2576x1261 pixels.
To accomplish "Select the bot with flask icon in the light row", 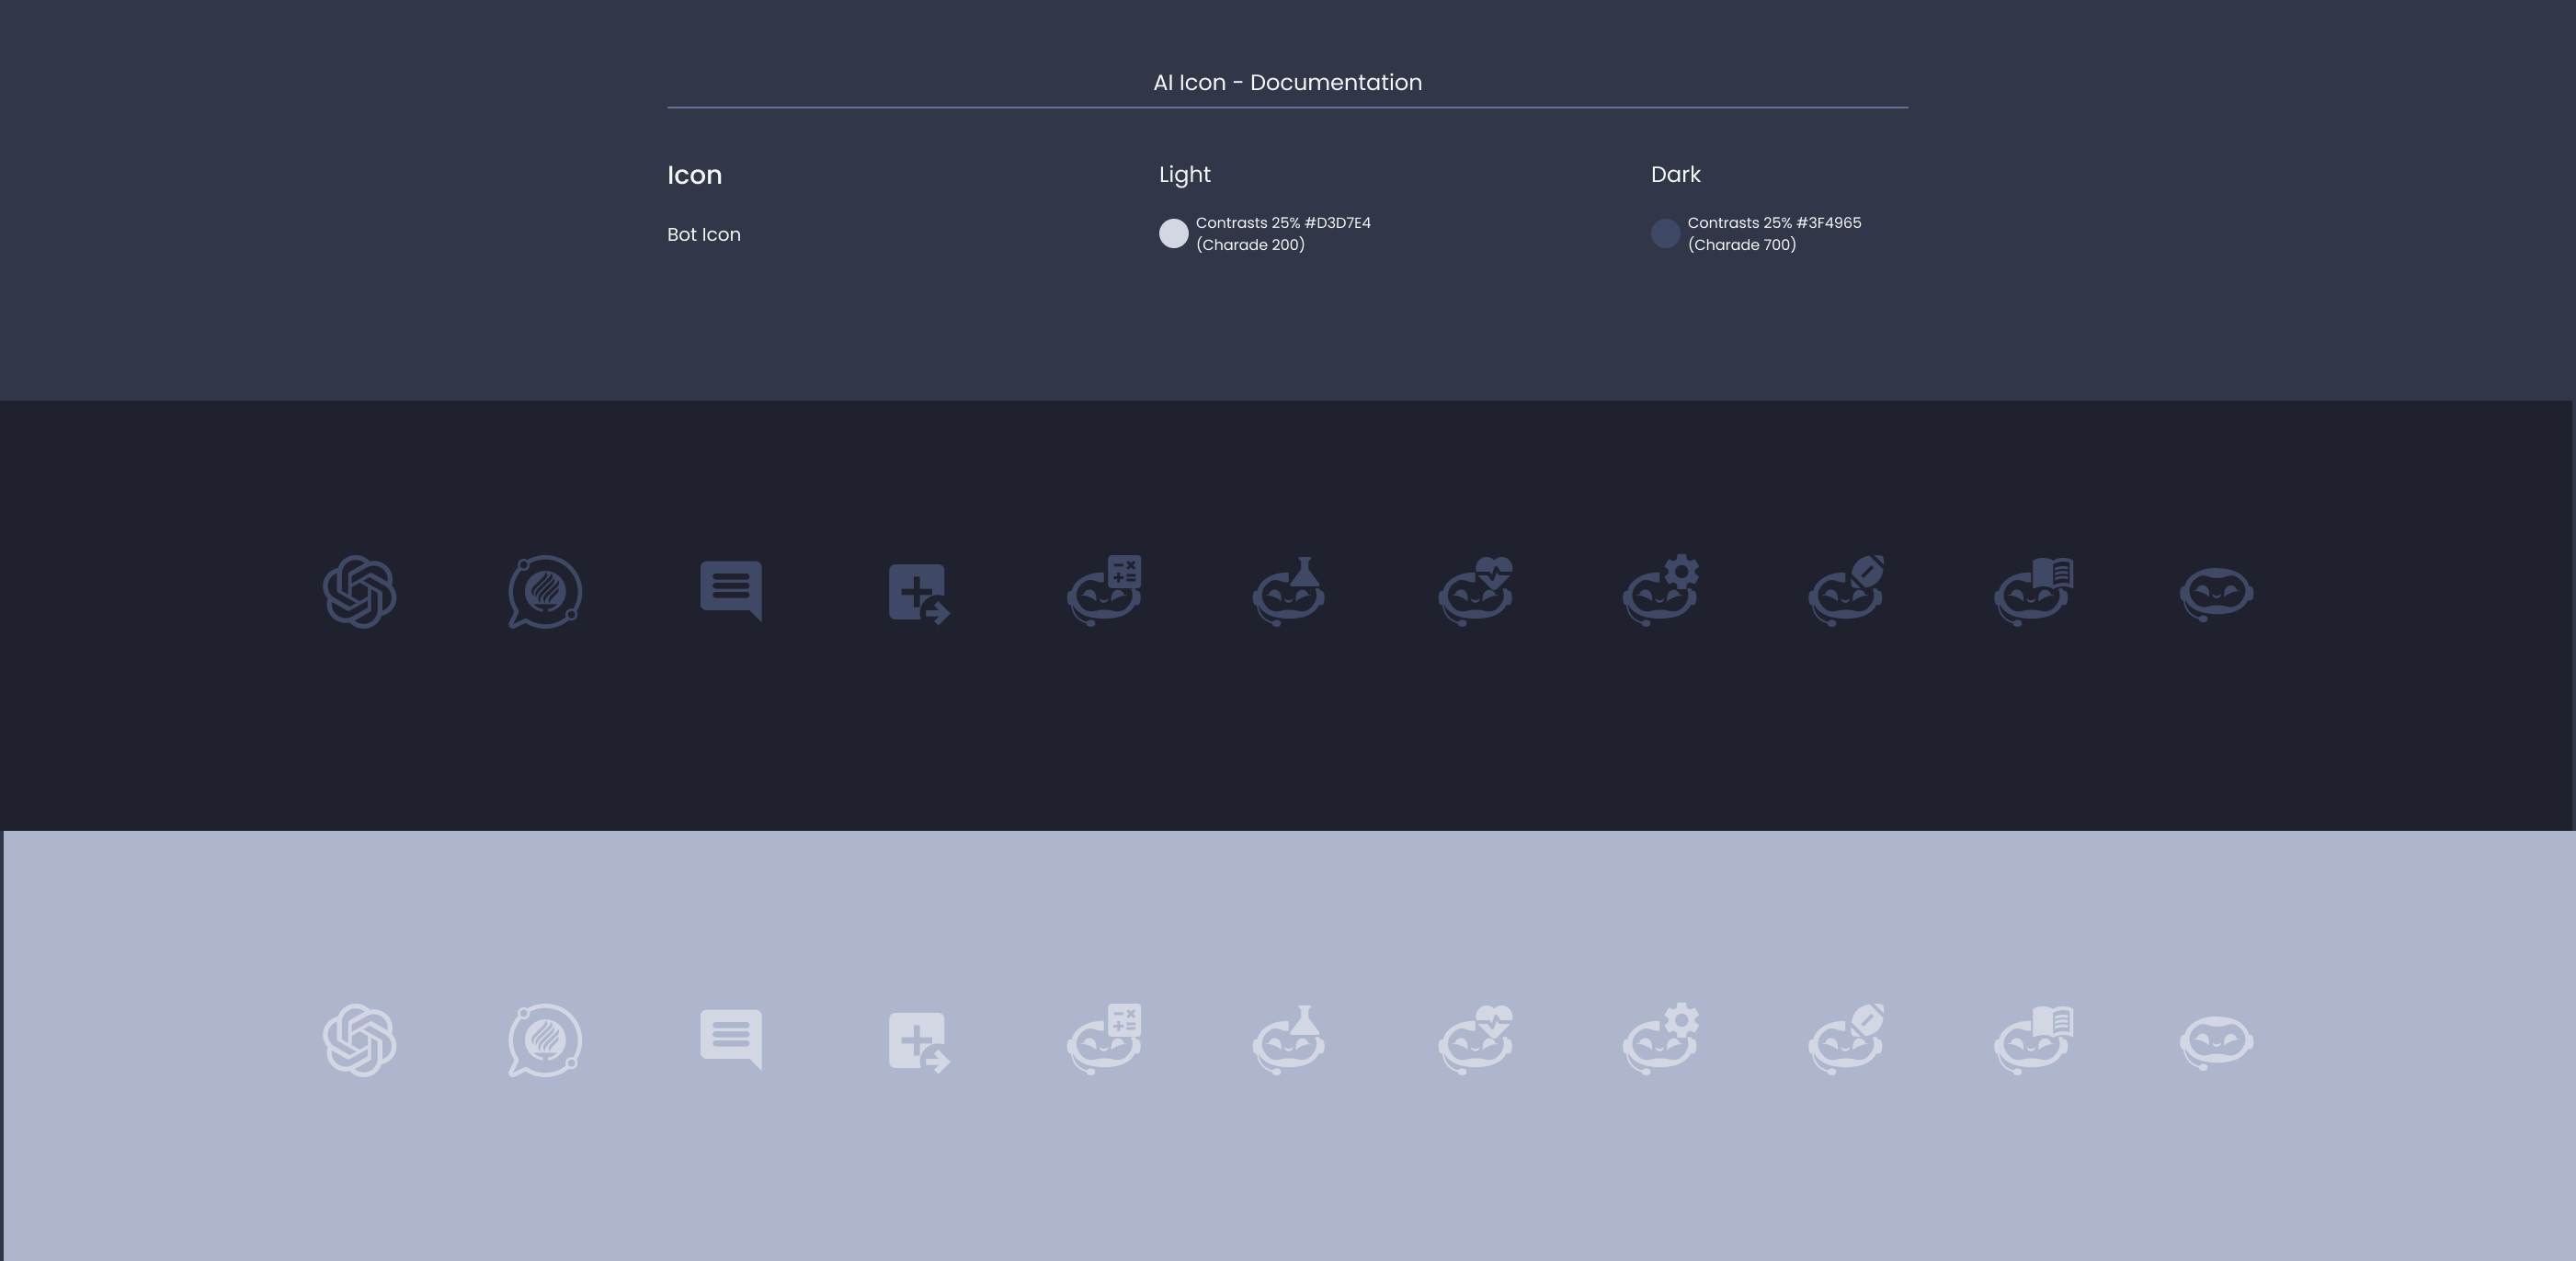I will [x=1289, y=1039].
